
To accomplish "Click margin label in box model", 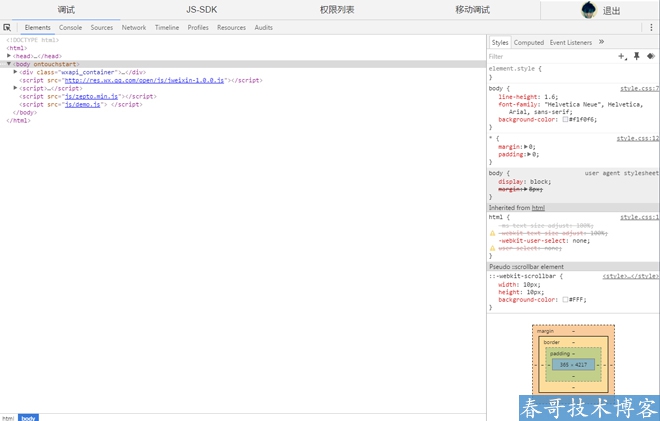I will click(x=545, y=331).
